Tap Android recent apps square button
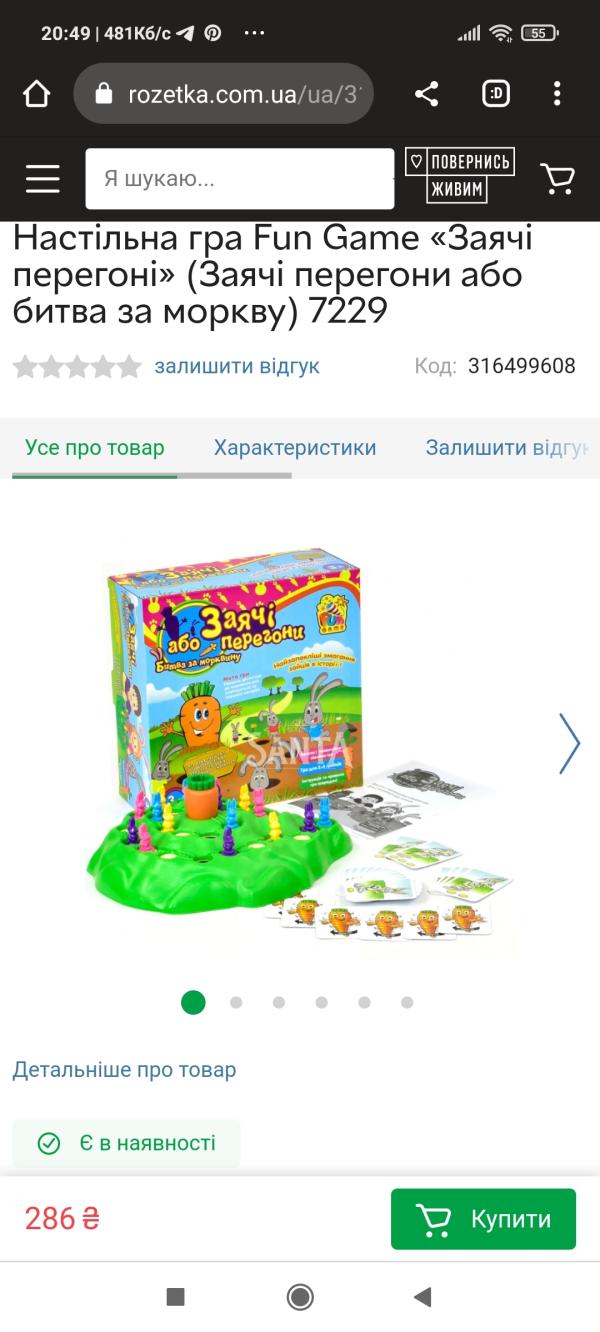 coord(175,1297)
